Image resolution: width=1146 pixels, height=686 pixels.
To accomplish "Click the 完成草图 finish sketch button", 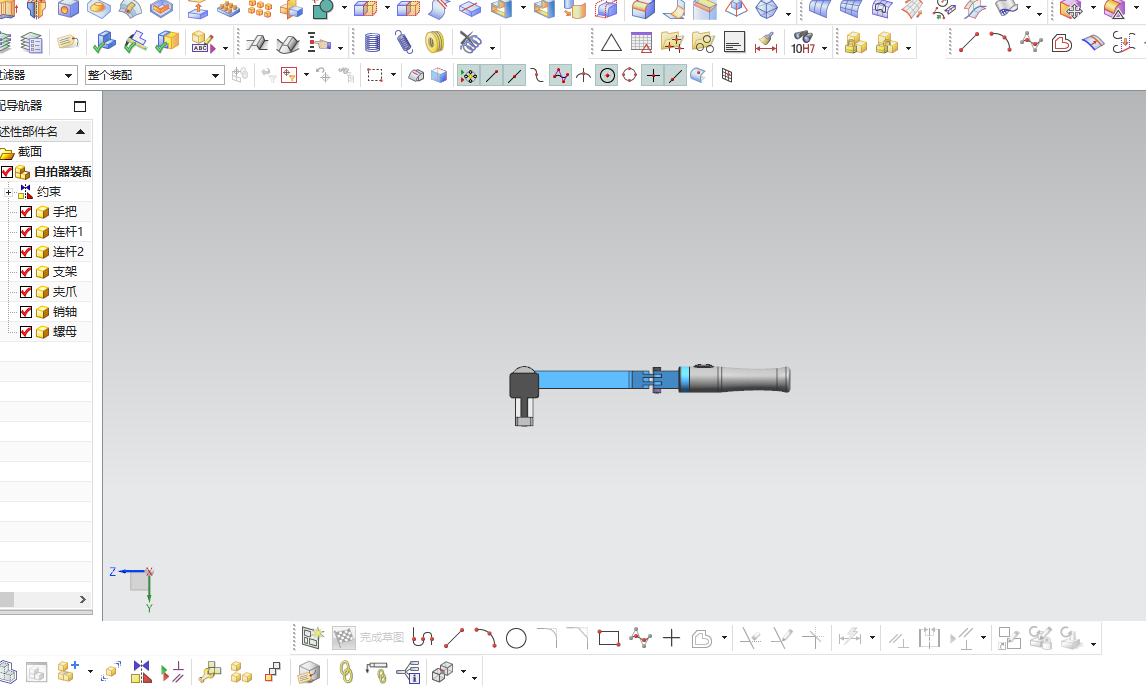I will point(381,638).
